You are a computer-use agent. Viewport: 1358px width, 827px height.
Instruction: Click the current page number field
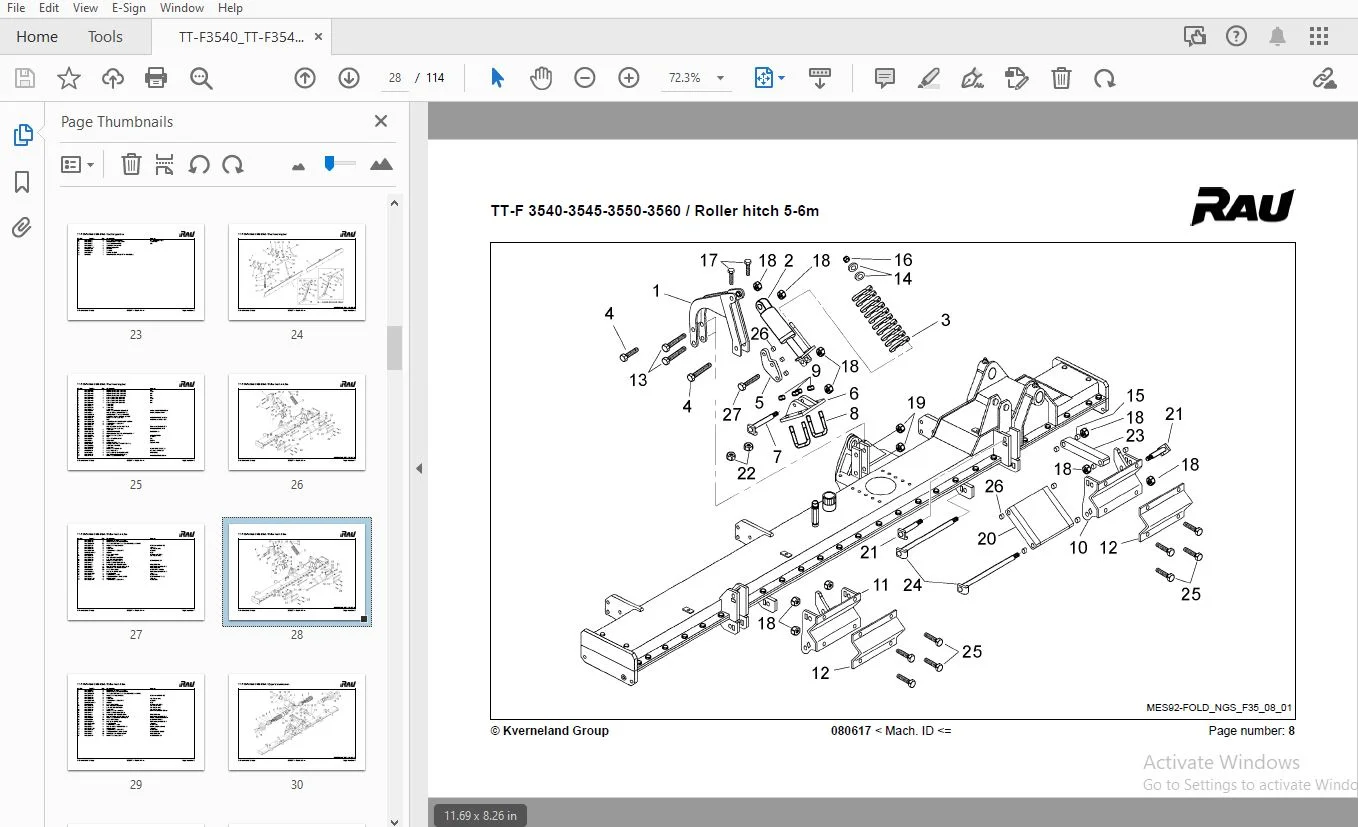[x=394, y=78]
